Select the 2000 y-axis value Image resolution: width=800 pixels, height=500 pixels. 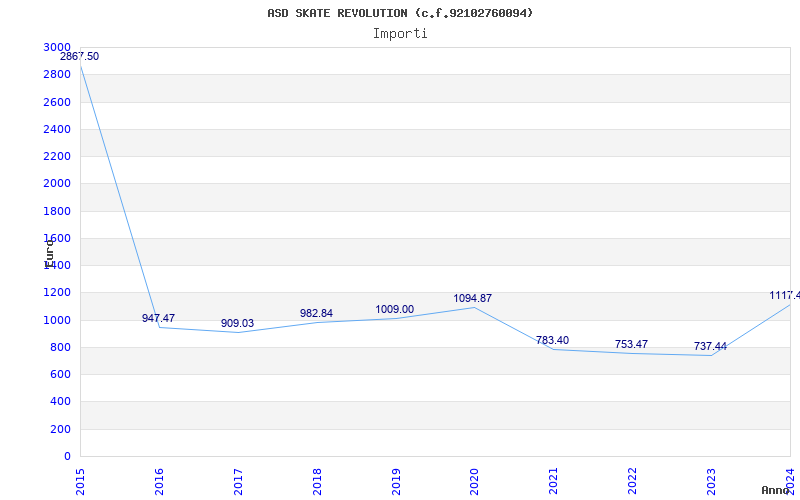point(57,184)
